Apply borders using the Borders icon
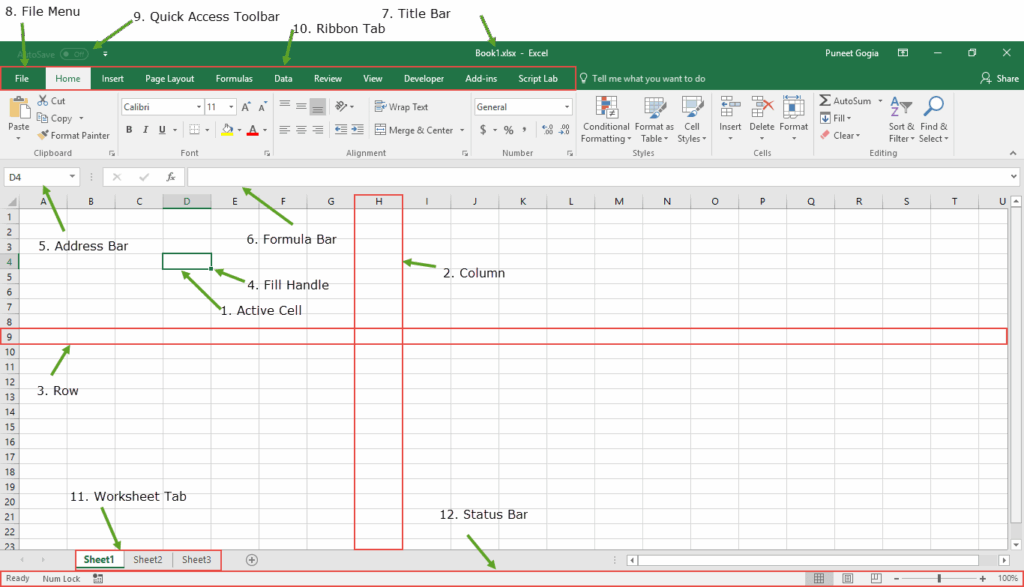Viewport: 1024px width, 587px height. click(195, 130)
